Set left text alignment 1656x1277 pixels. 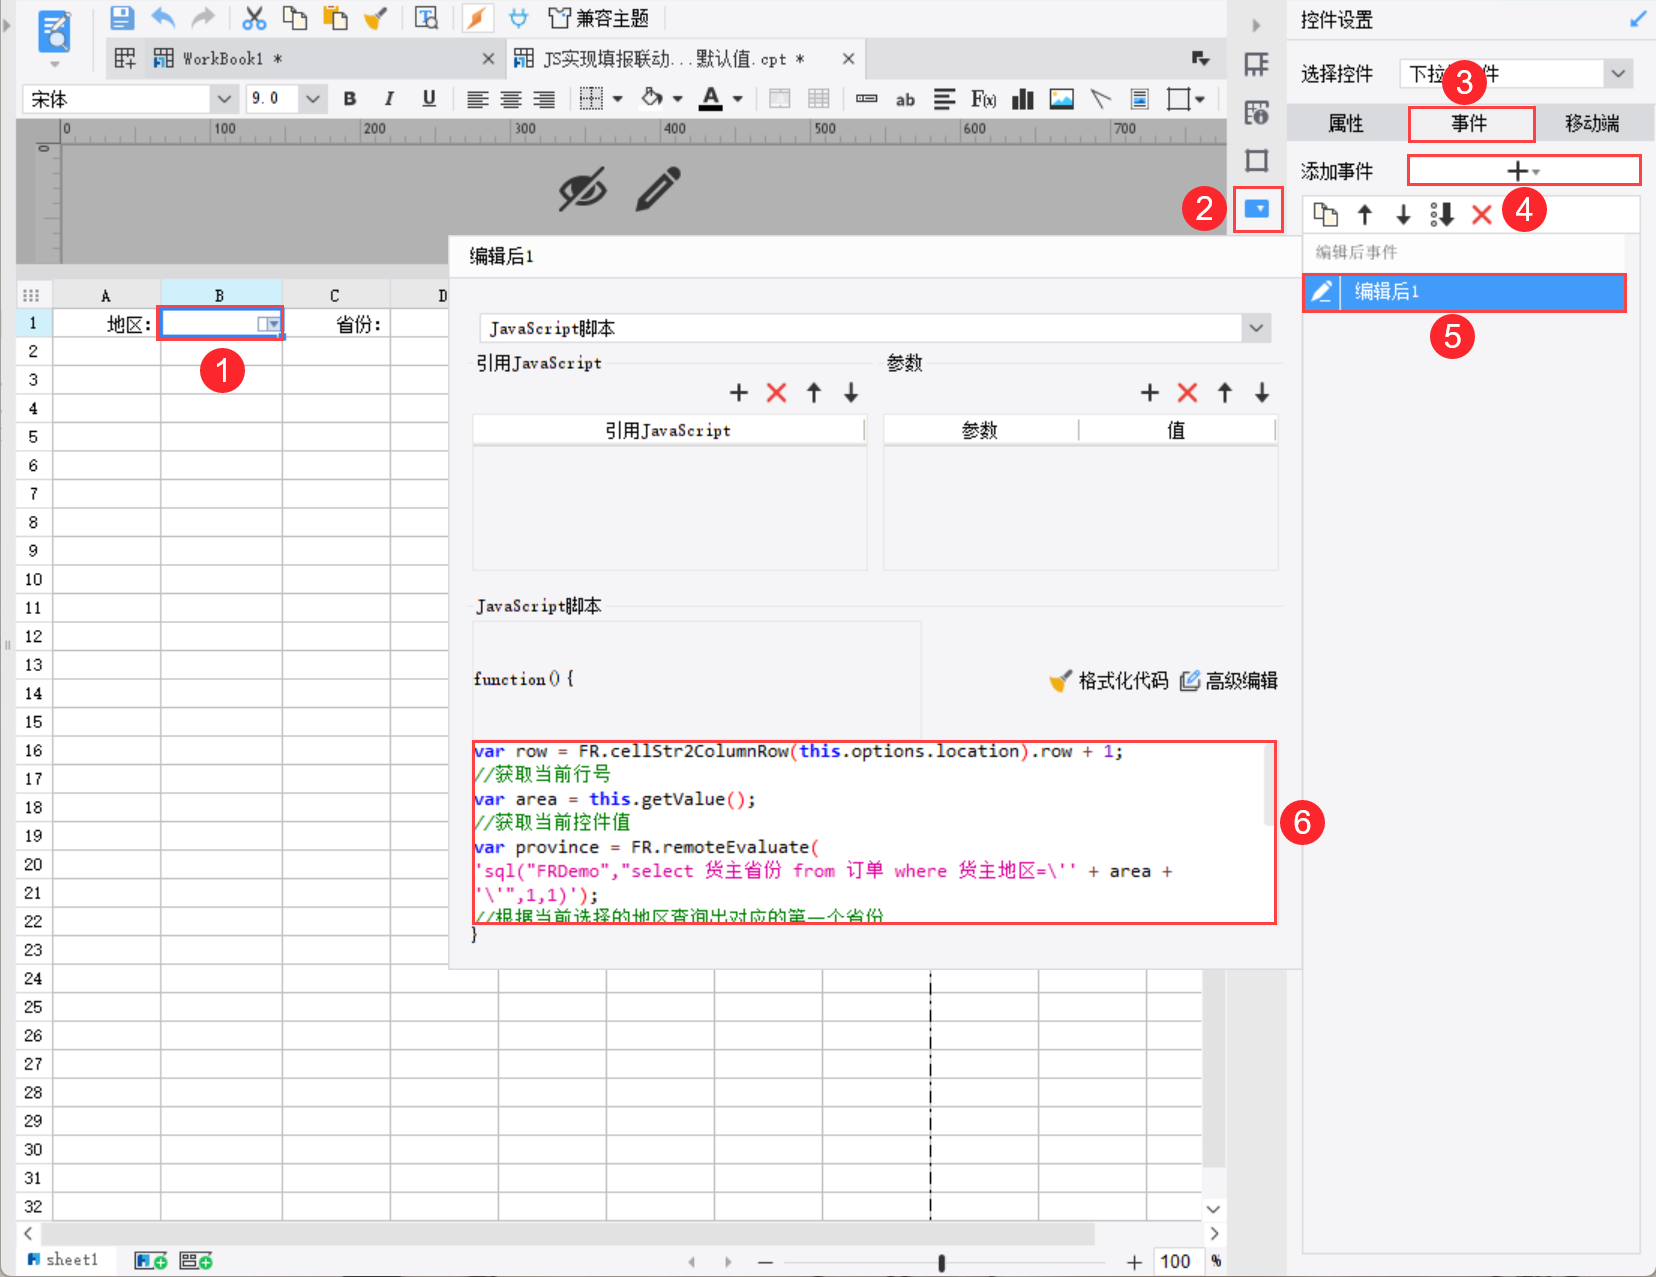(478, 99)
